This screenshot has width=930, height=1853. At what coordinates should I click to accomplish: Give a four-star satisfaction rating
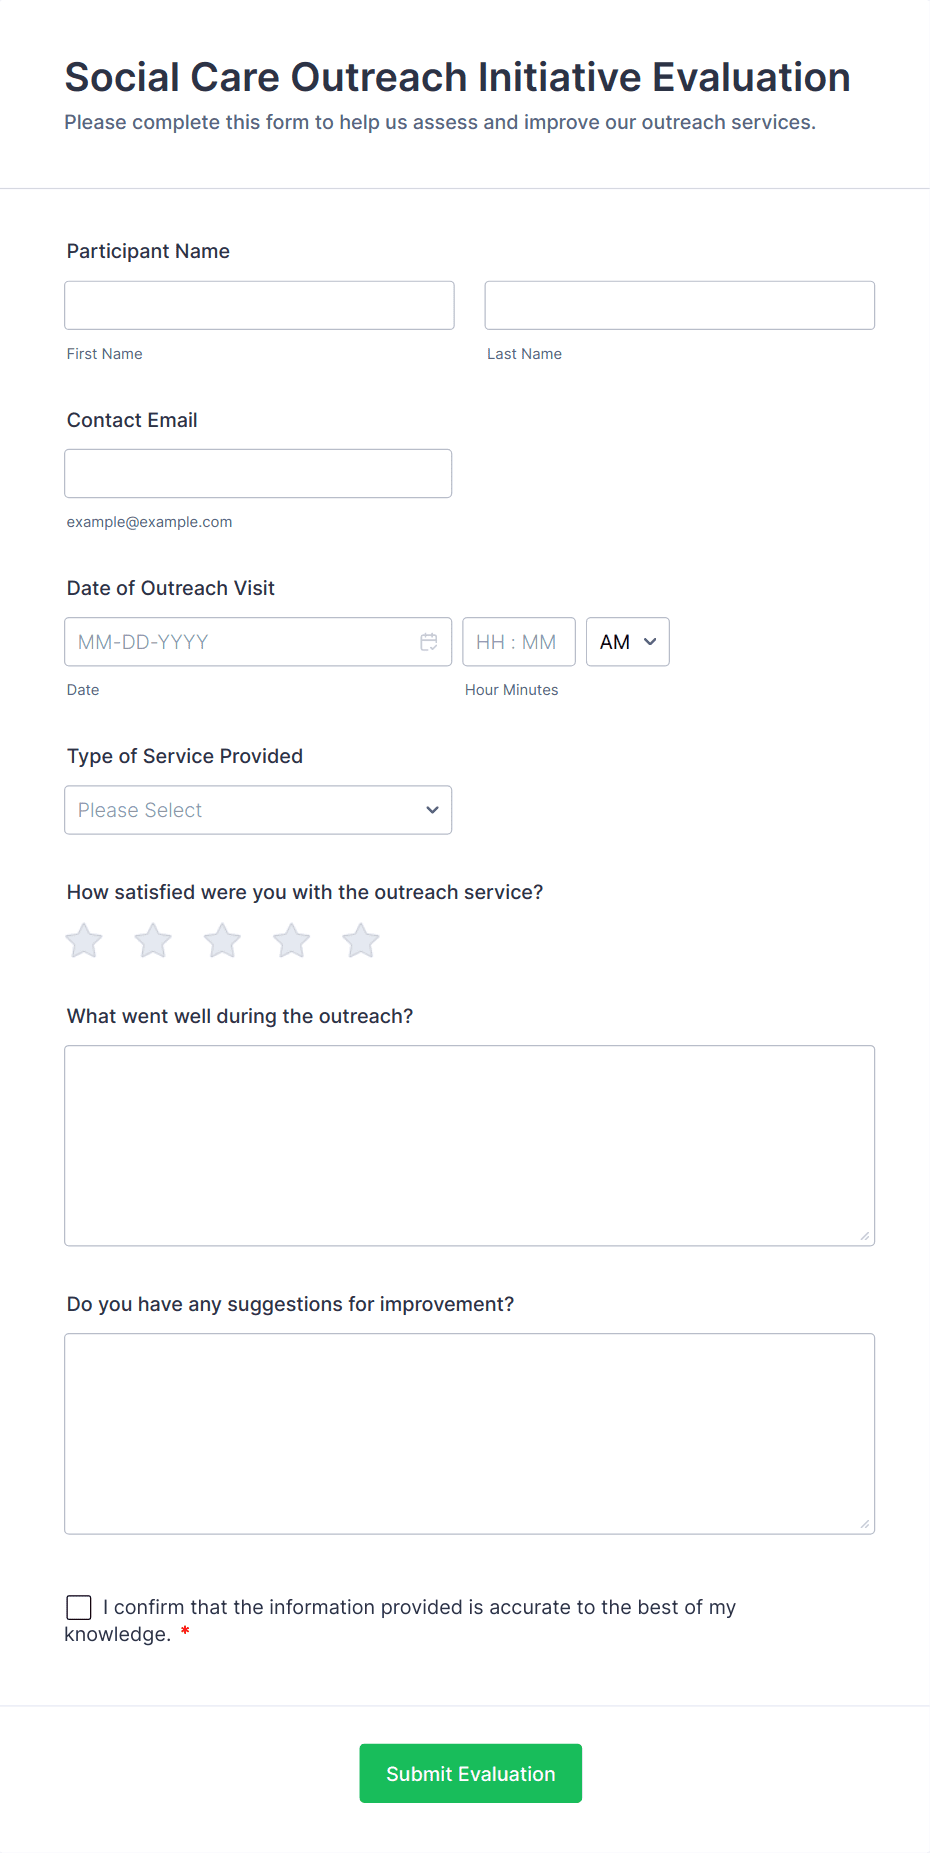[x=292, y=941]
